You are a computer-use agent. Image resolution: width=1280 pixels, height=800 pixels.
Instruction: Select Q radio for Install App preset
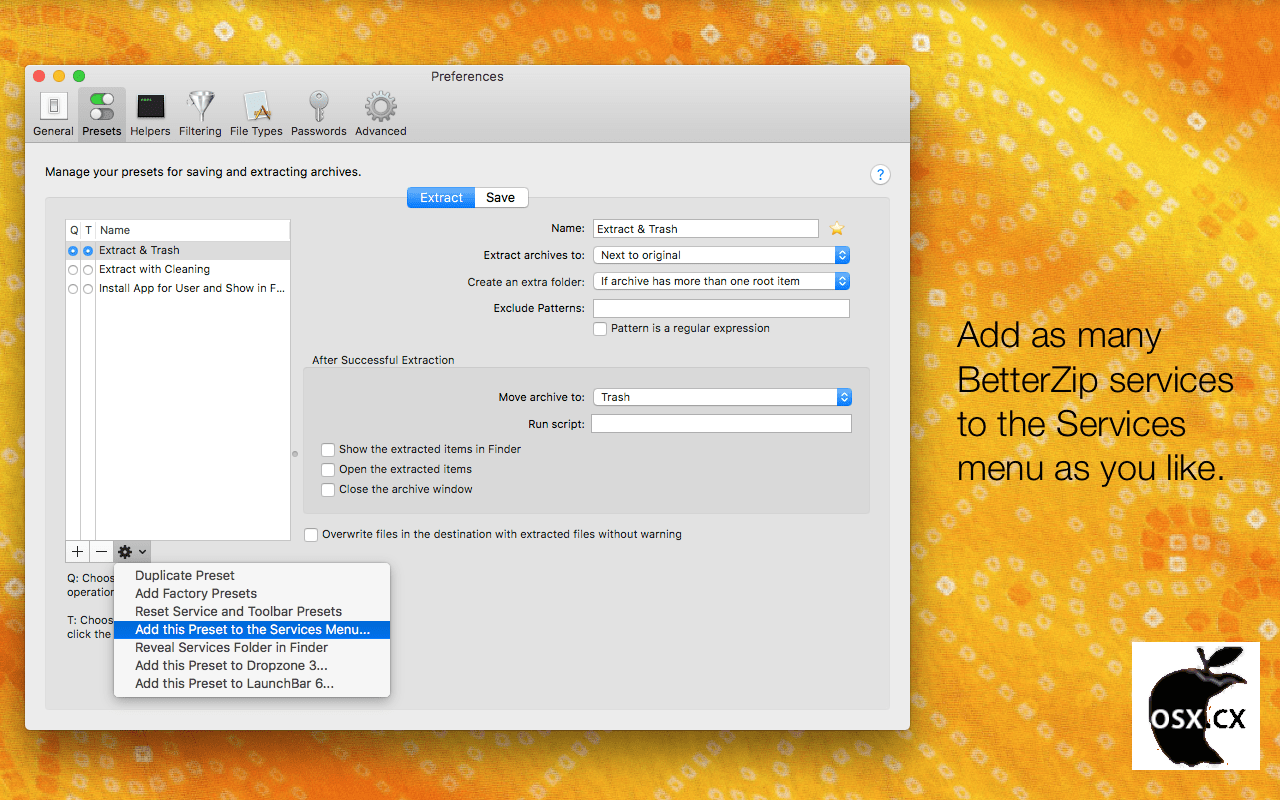[x=73, y=289]
